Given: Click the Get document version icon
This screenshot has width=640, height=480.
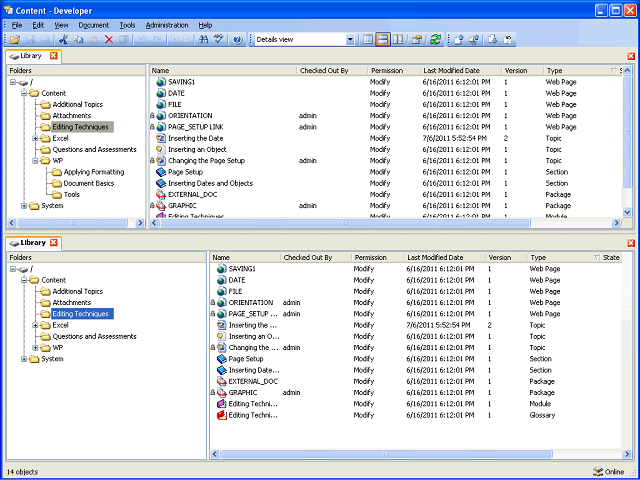Looking at the screenshot, I should tap(493, 40).
